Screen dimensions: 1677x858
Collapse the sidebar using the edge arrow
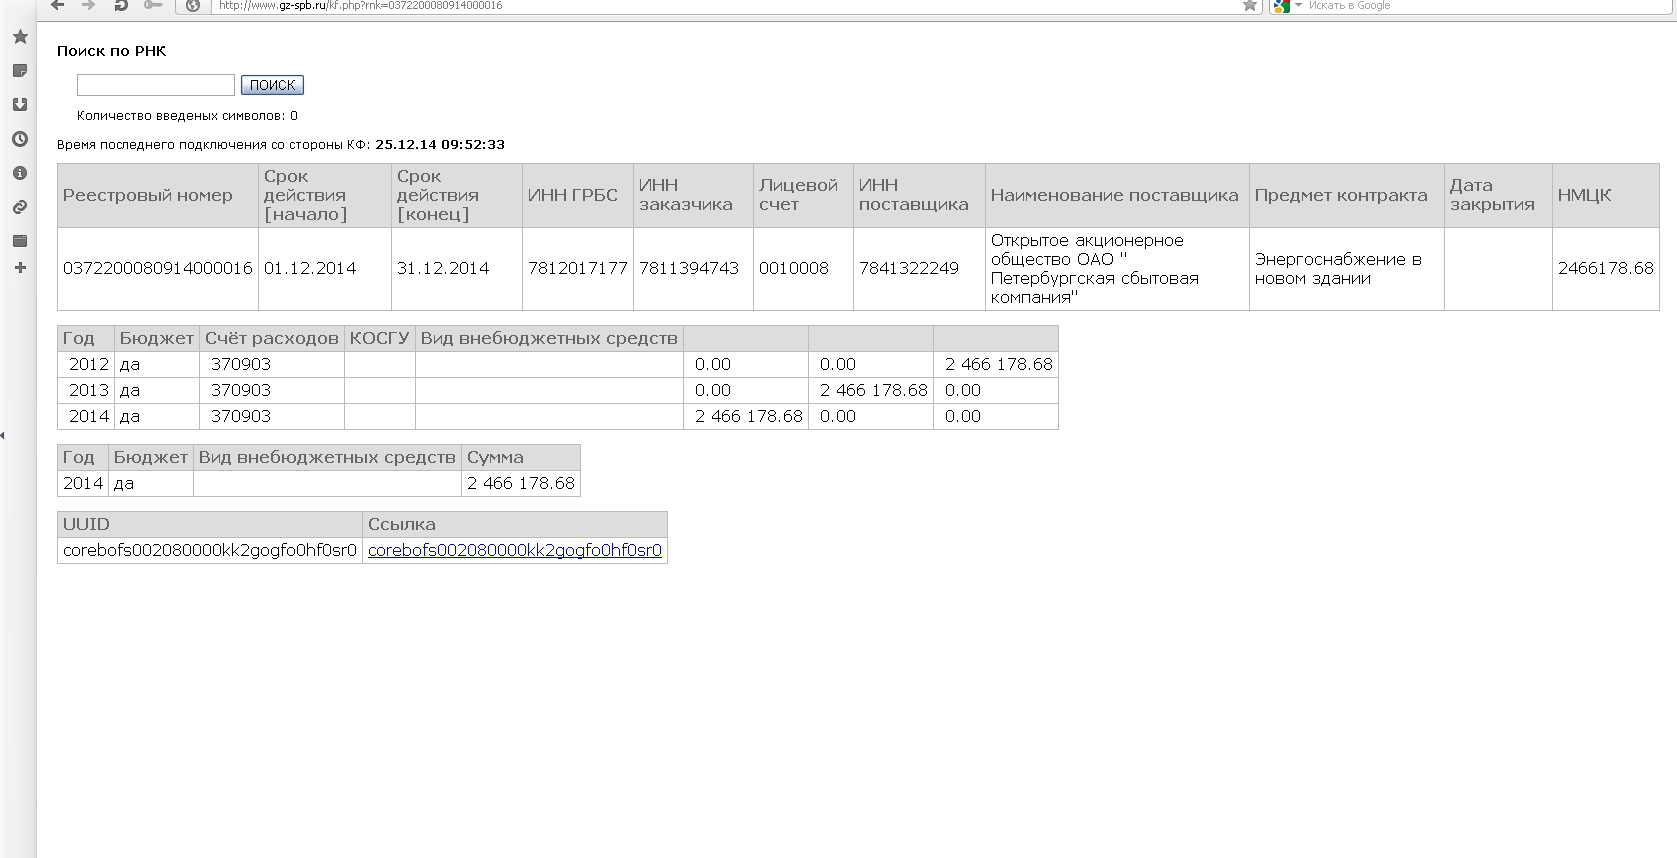pos(3,435)
